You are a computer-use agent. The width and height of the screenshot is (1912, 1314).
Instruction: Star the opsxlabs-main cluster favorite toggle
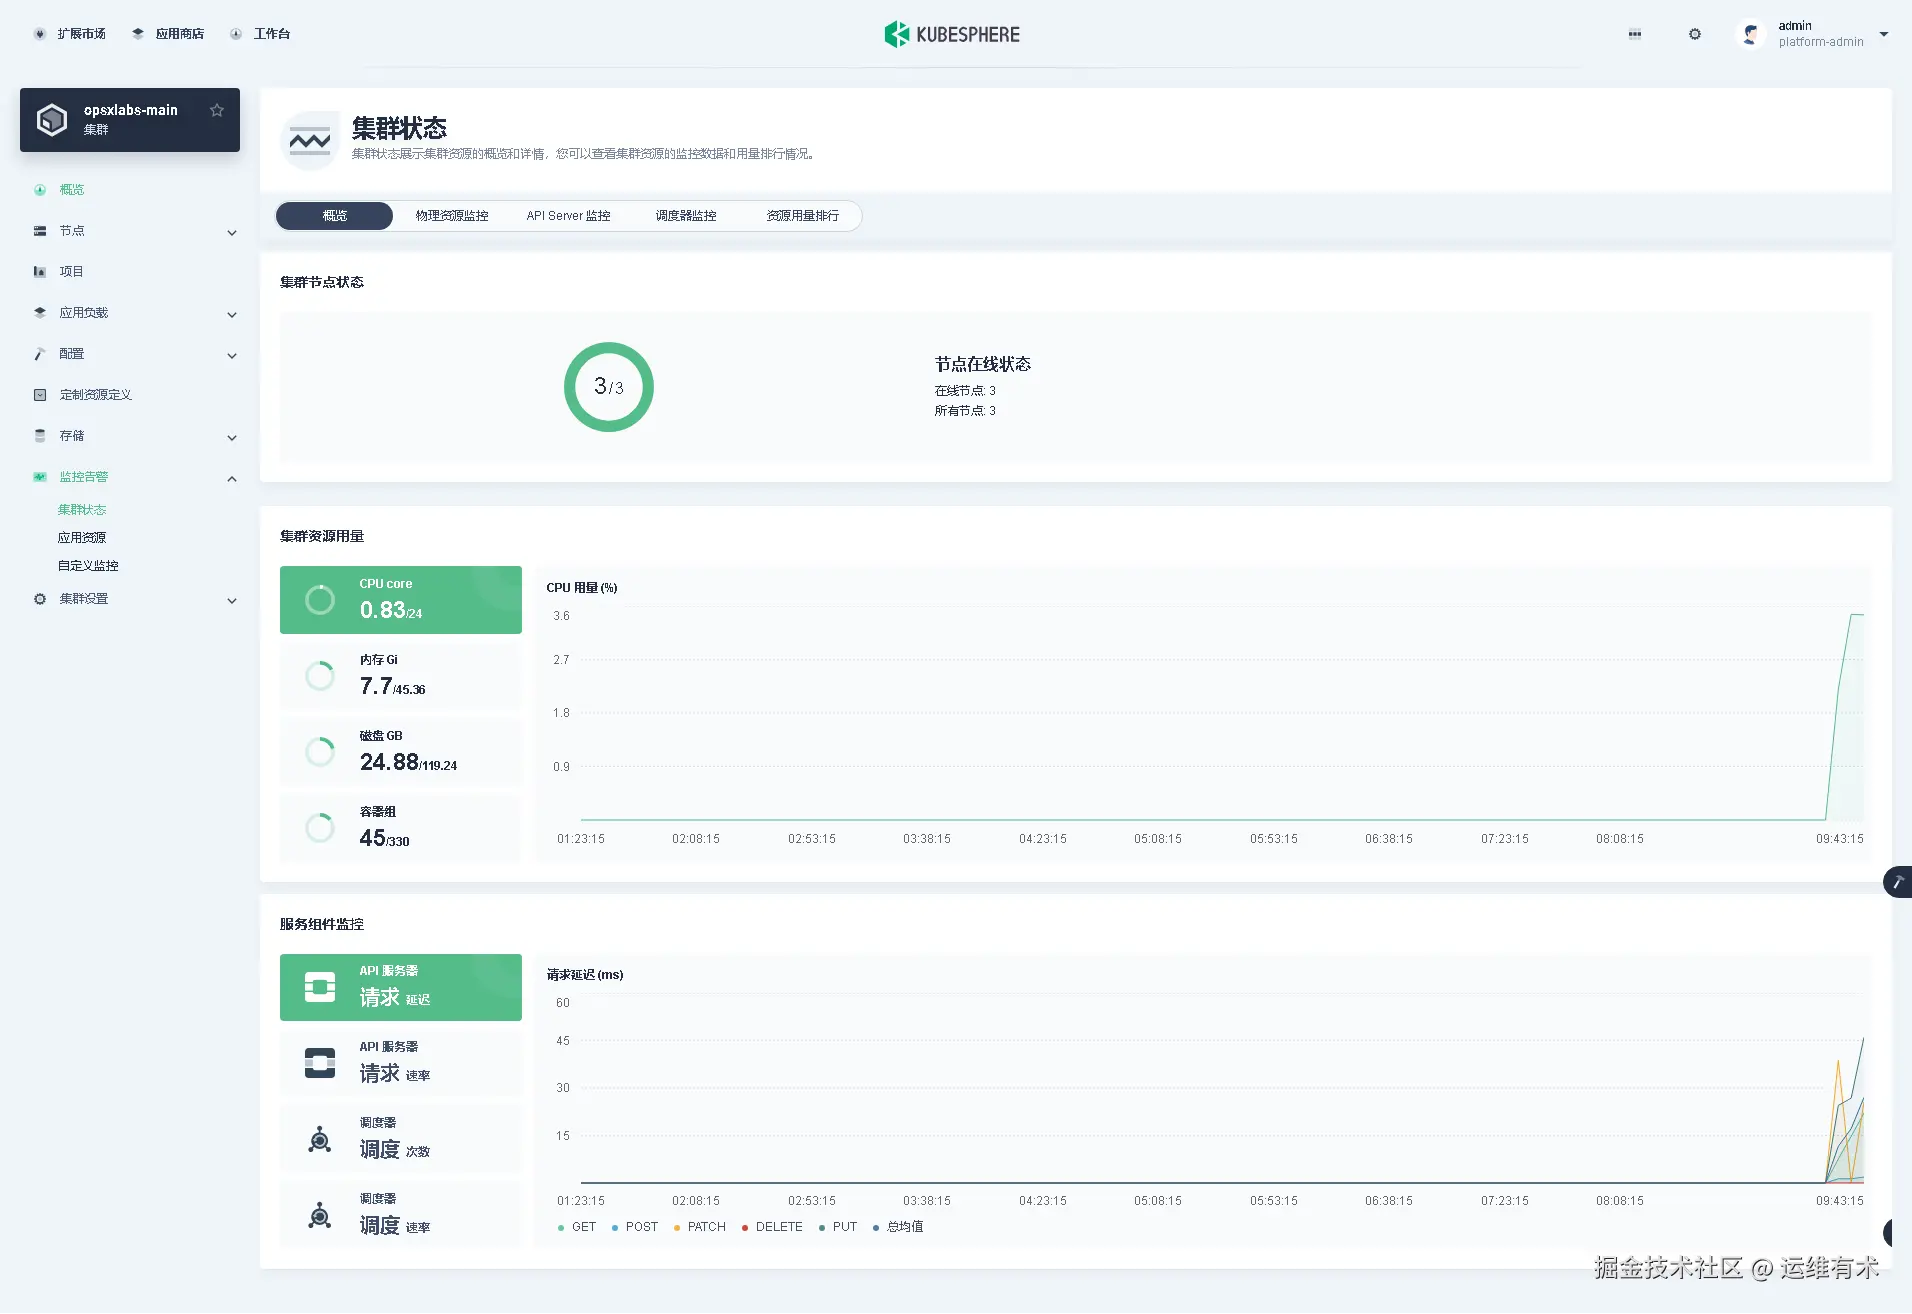pyautogui.click(x=217, y=110)
